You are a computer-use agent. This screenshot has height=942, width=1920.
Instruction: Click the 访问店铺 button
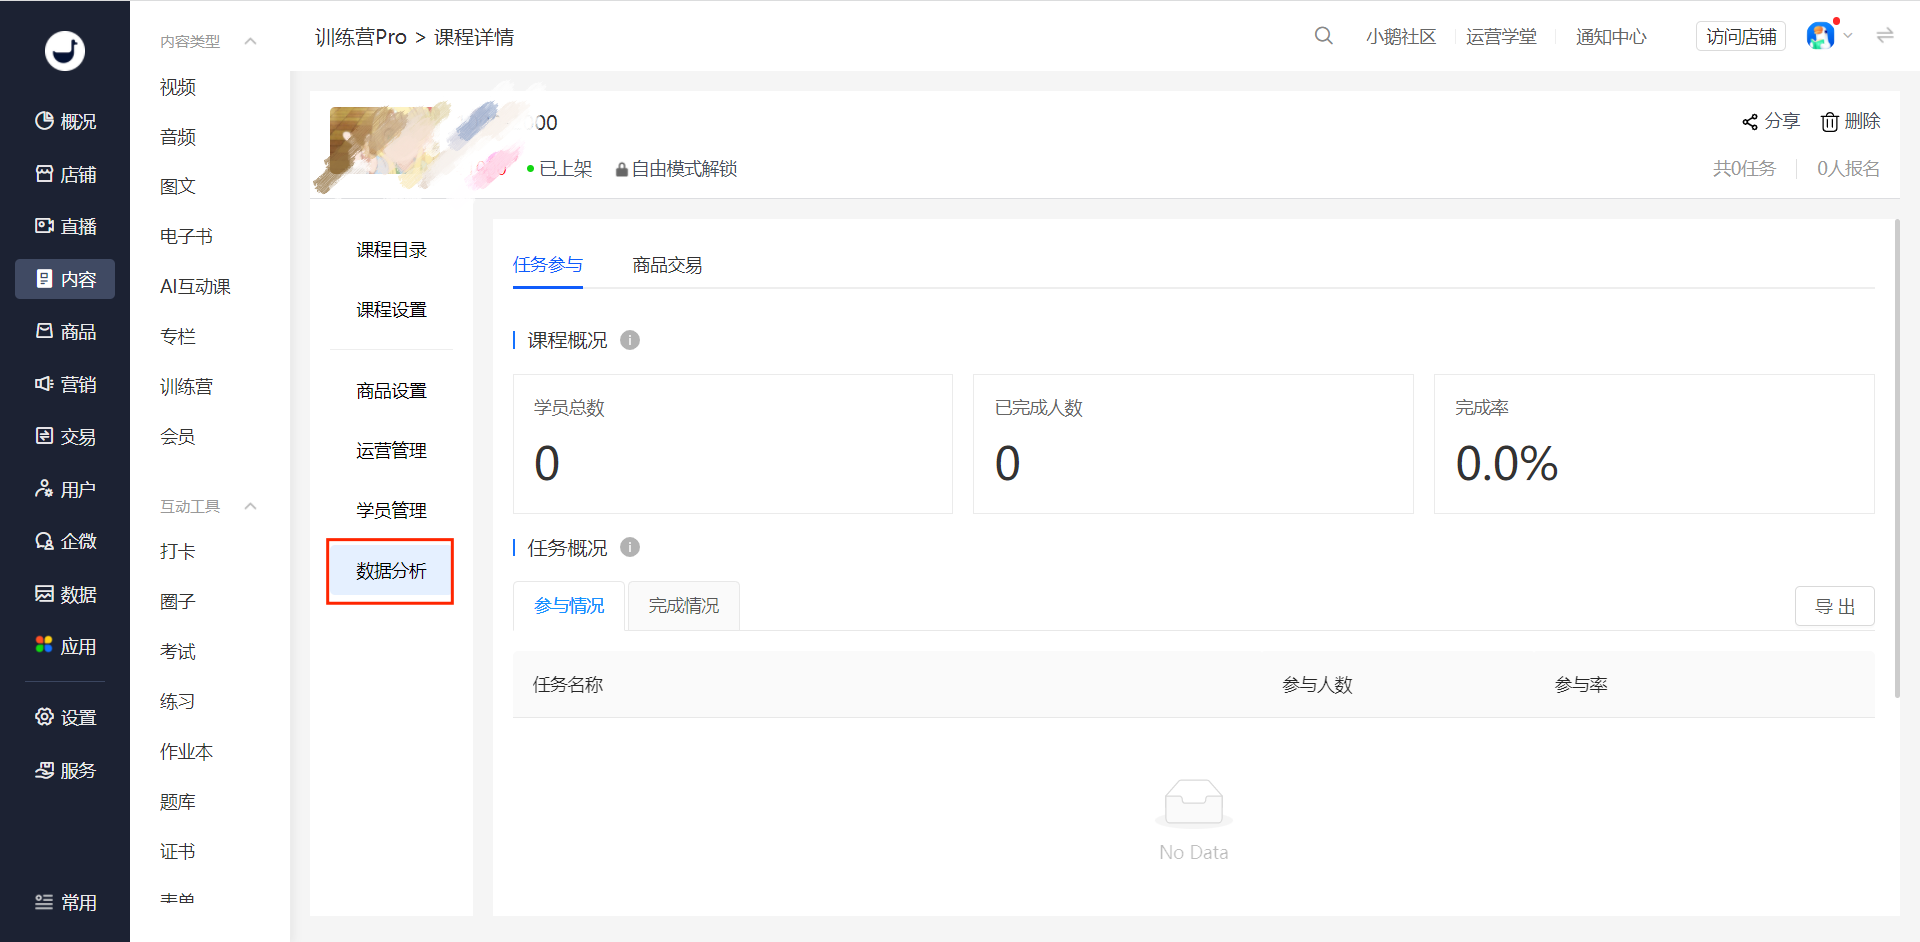click(1741, 36)
